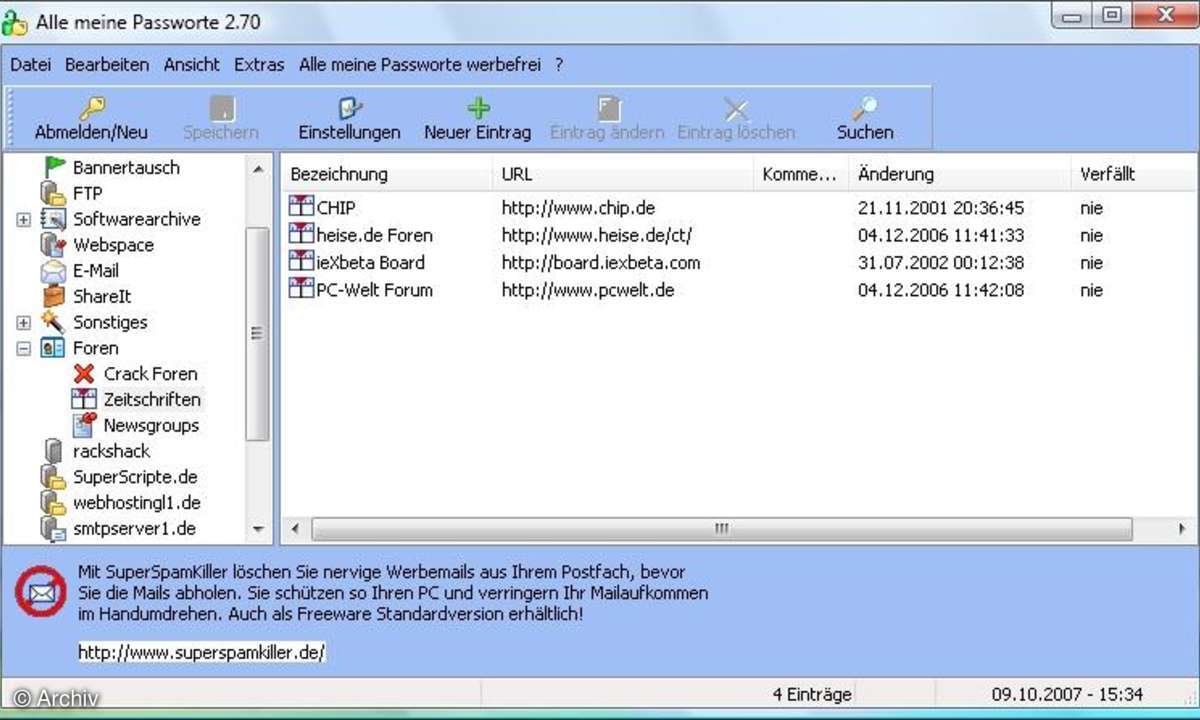
Task: Open the Datei menu
Action: click(x=30, y=65)
